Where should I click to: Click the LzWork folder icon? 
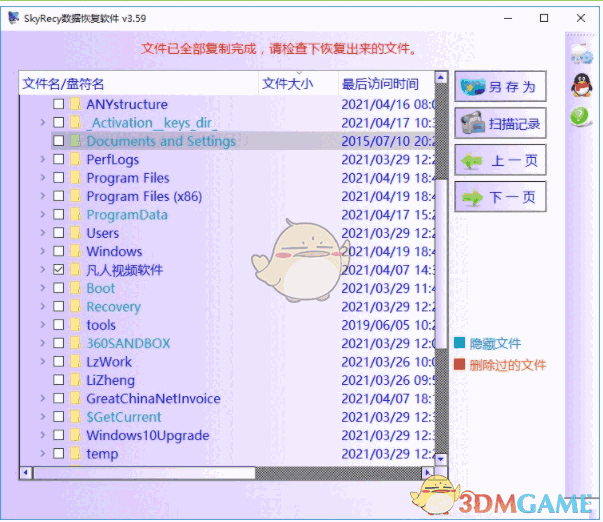(x=75, y=362)
